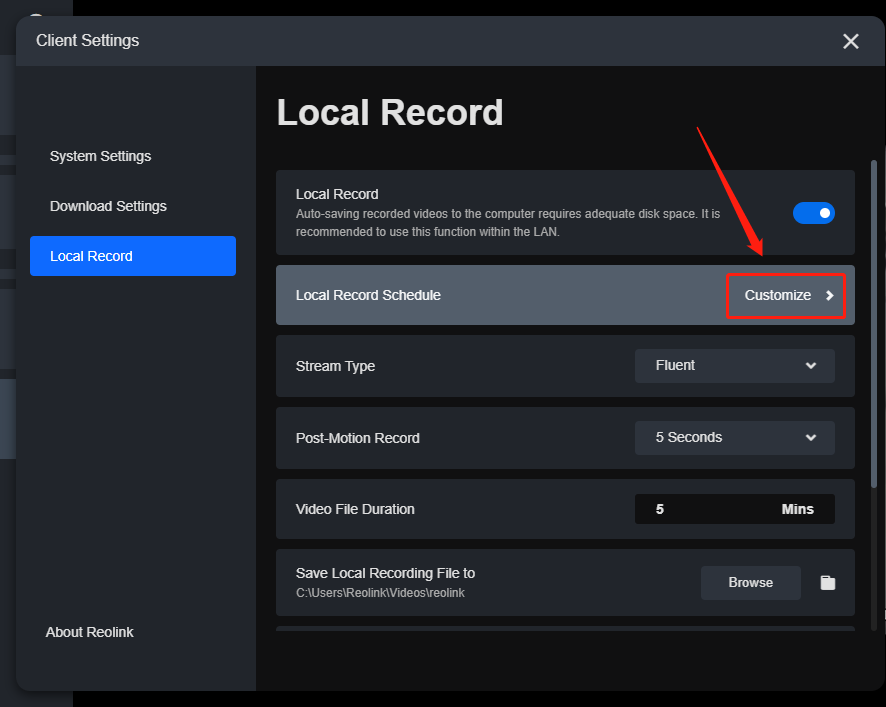Close the Client Settings dialog

tap(850, 41)
